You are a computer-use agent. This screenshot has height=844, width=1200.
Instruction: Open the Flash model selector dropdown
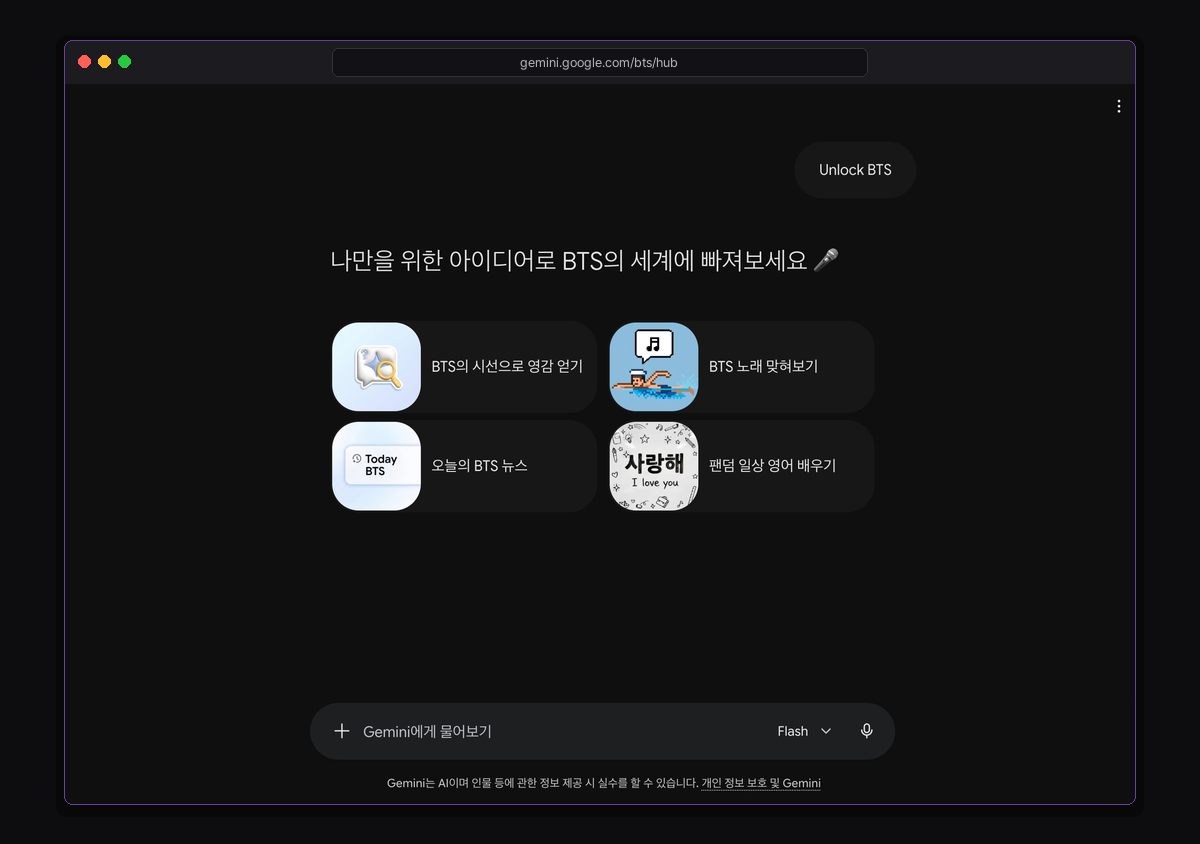click(x=804, y=731)
